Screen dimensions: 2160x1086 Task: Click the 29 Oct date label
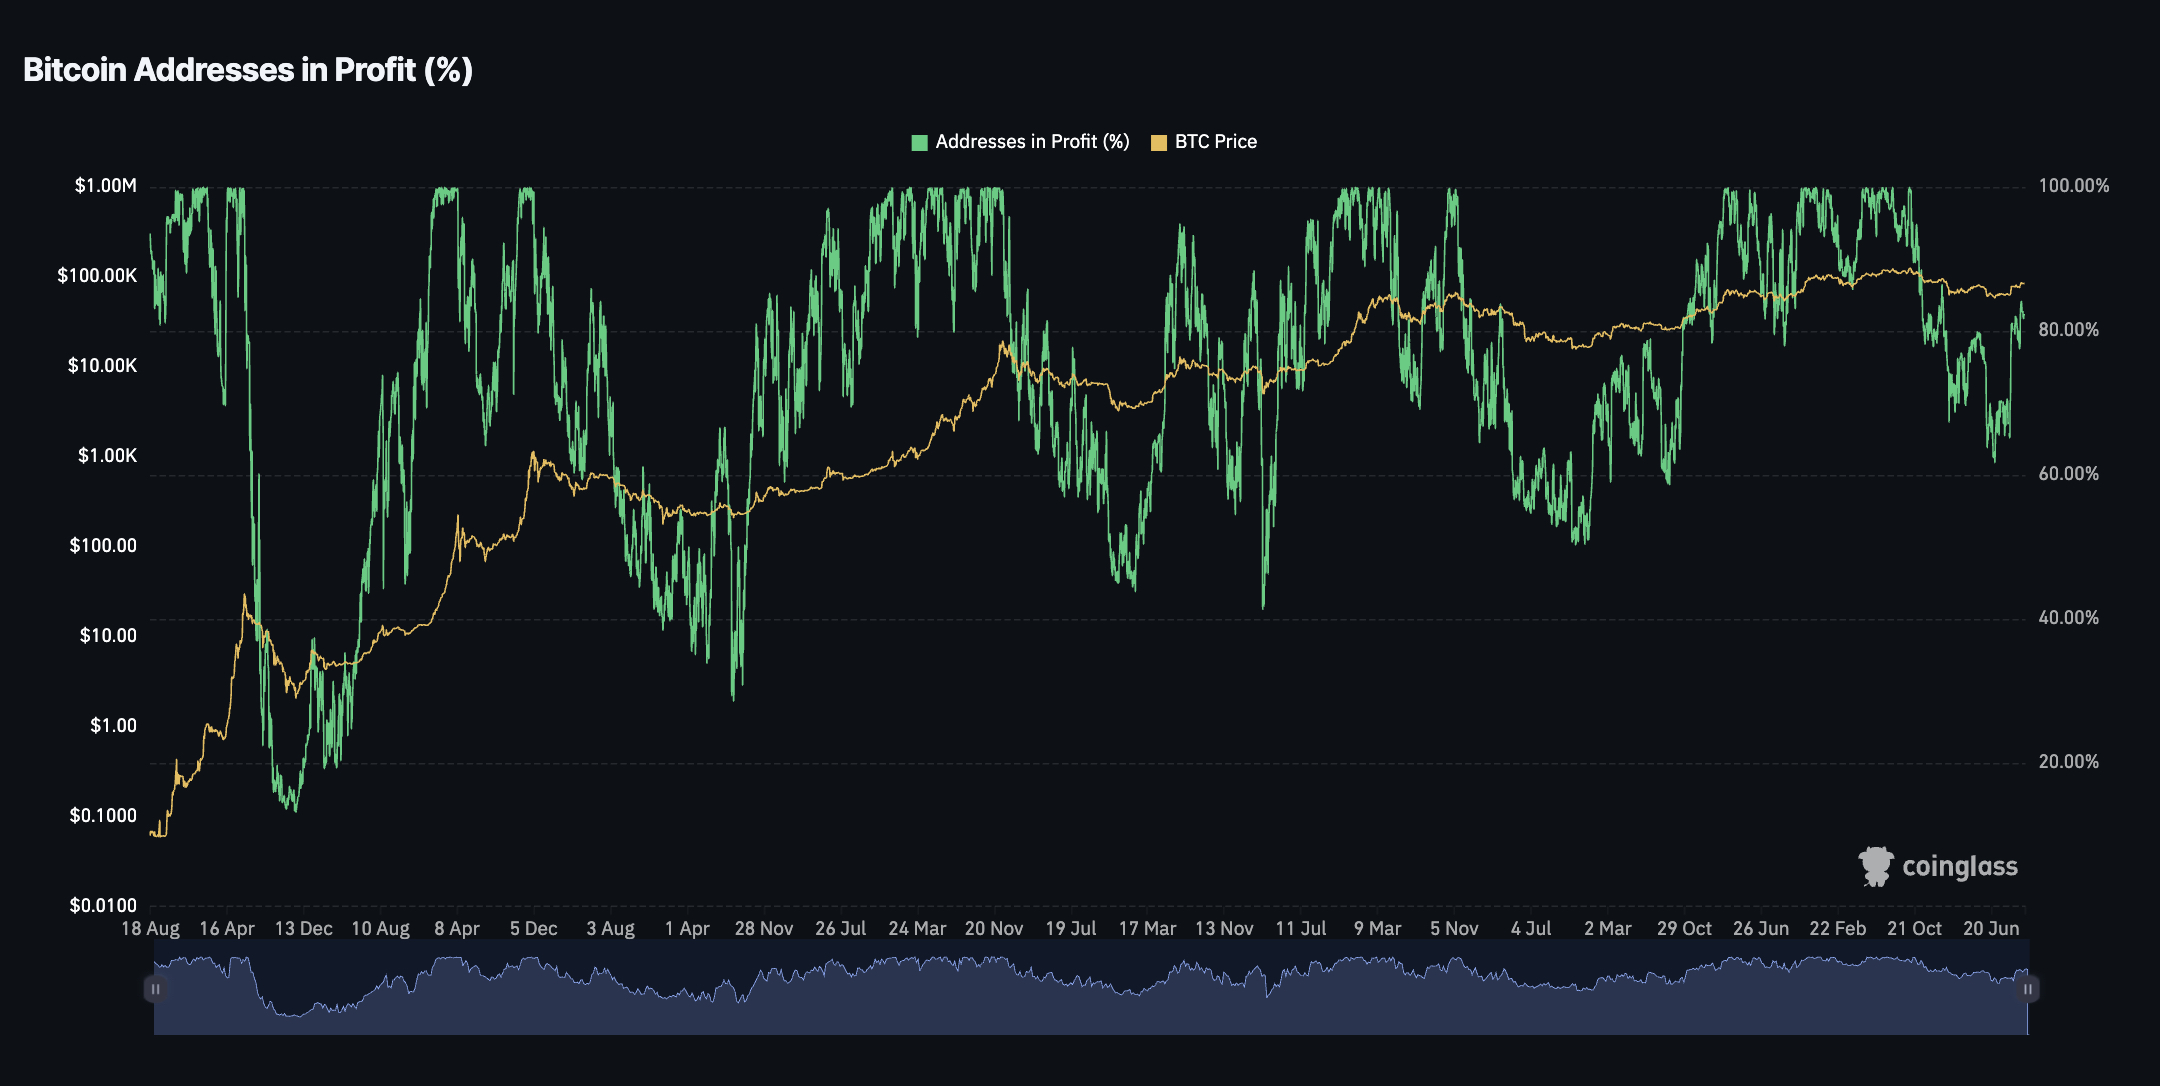pos(1684,929)
